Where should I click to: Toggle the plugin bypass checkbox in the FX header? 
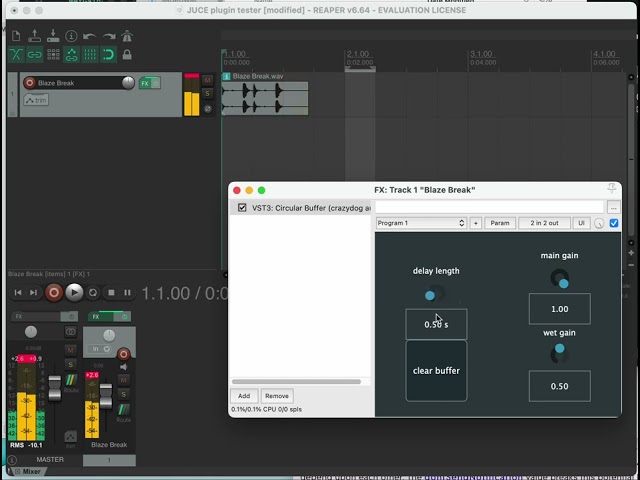pos(613,223)
